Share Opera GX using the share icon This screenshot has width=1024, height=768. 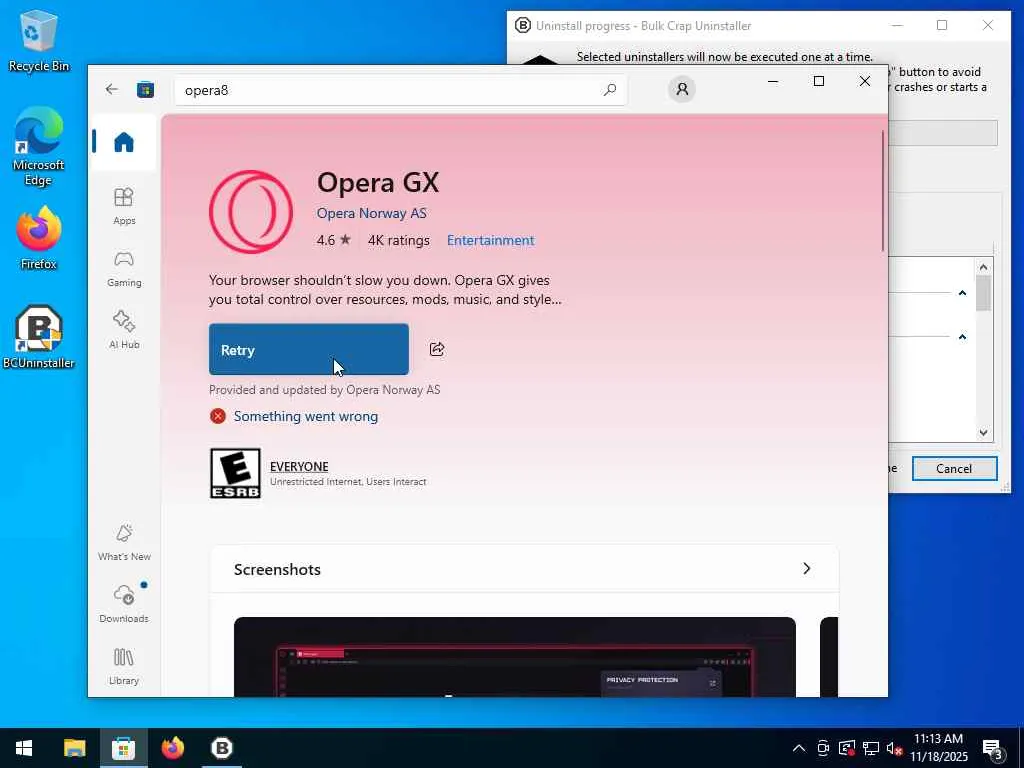click(x=437, y=349)
